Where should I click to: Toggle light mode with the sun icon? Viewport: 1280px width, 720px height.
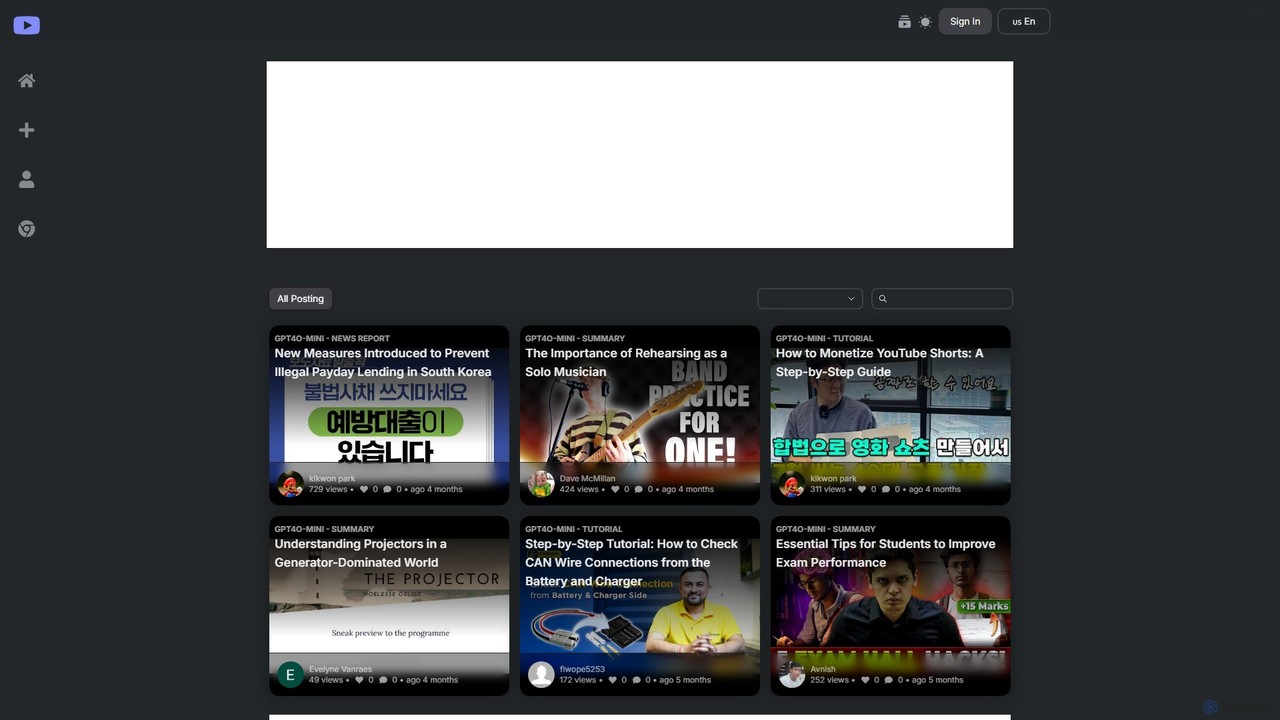coord(925,22)
